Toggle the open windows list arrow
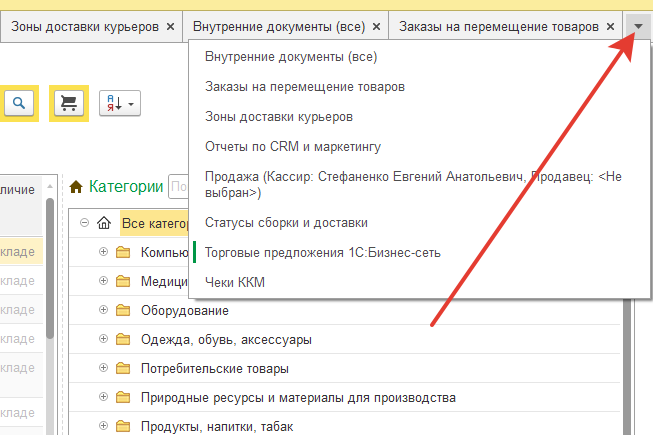This screenshot has height=435, width=653. (x=638, y=26)
